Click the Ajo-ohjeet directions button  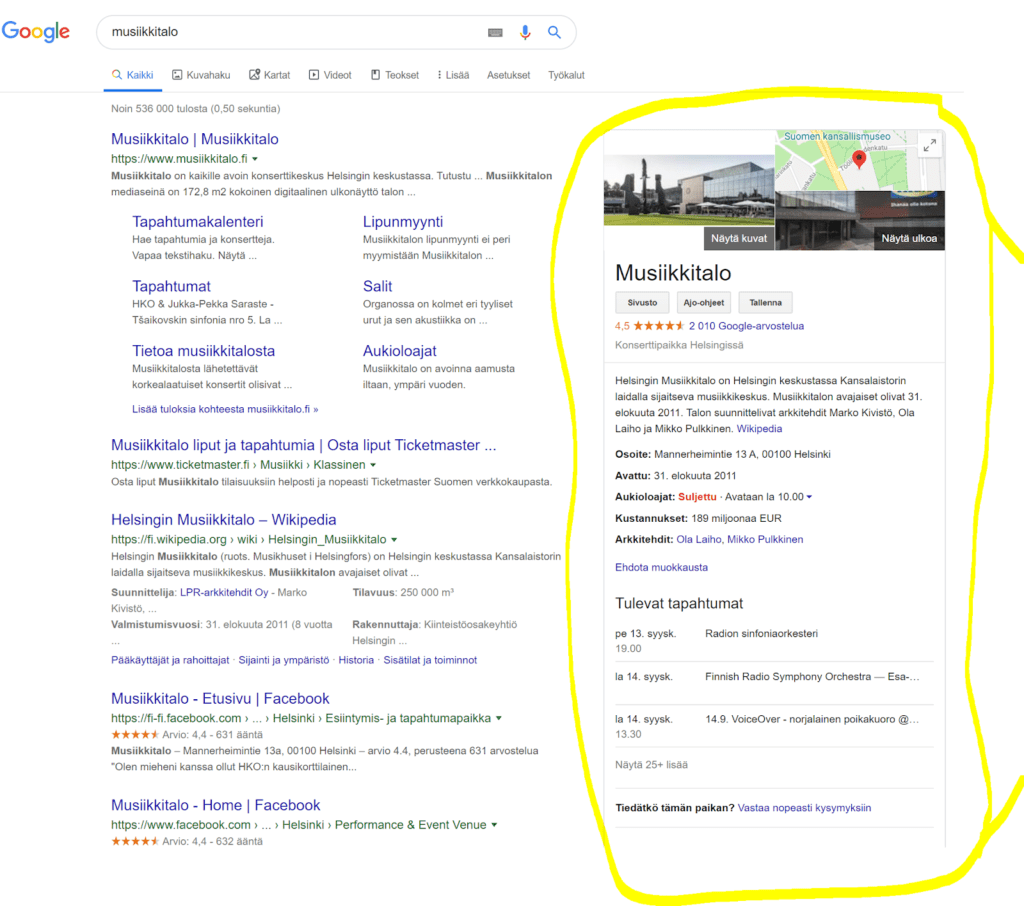tap(703, 302)
